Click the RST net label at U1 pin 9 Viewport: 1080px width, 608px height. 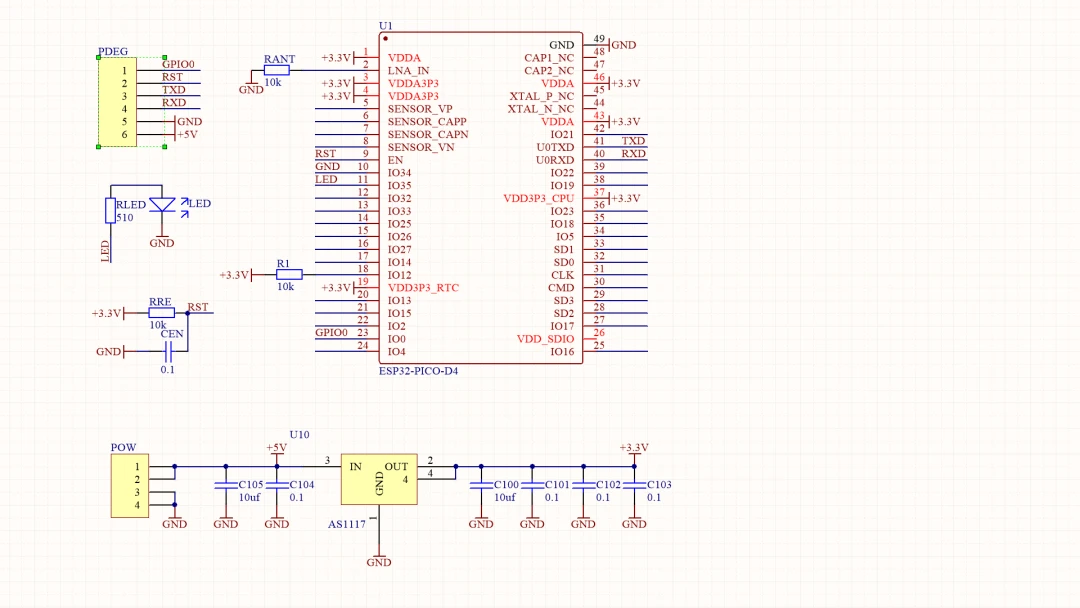coord(326,154)
